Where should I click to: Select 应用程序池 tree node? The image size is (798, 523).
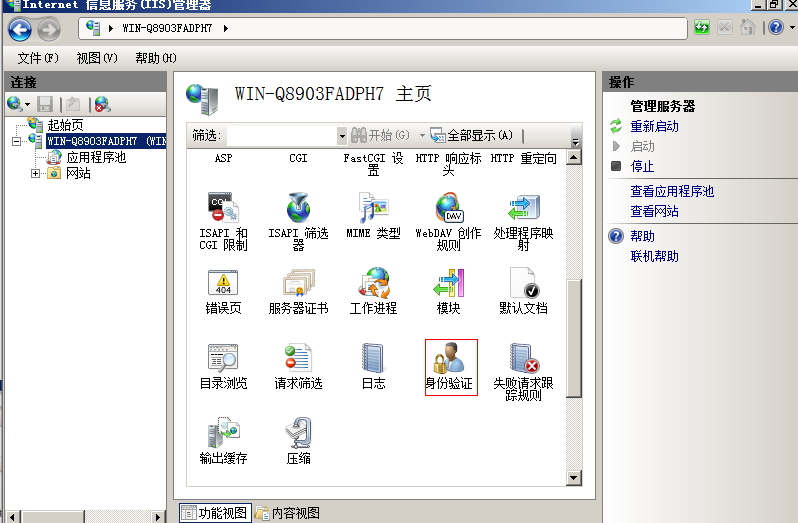click(96, 157)
